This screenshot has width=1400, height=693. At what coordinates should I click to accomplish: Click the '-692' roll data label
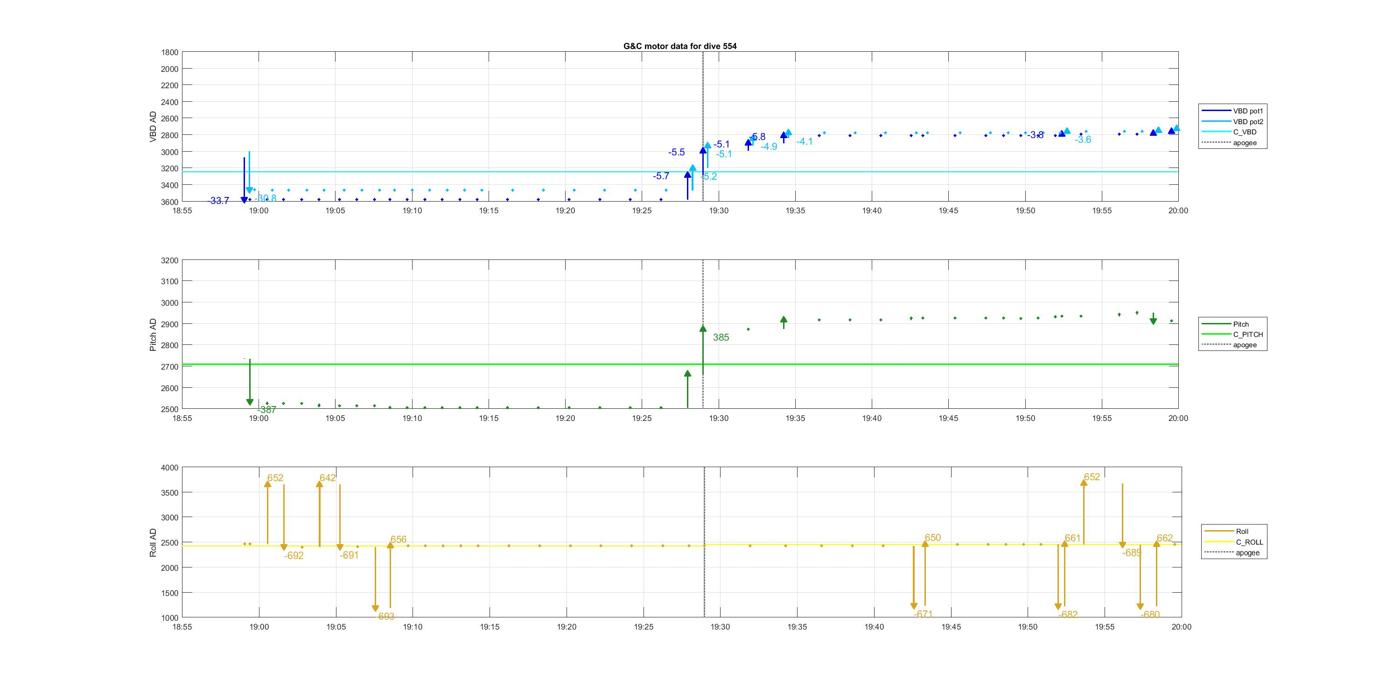294,556
